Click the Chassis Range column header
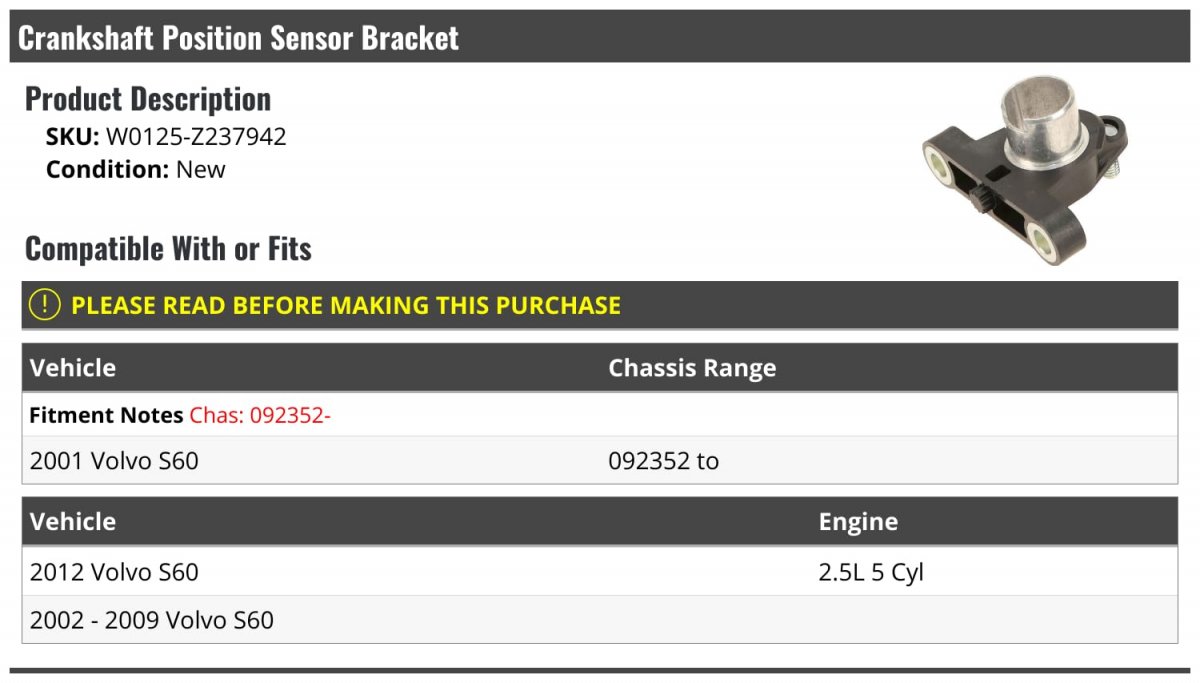Viewport: 1200px width, 683px height. tap(692, 368)
